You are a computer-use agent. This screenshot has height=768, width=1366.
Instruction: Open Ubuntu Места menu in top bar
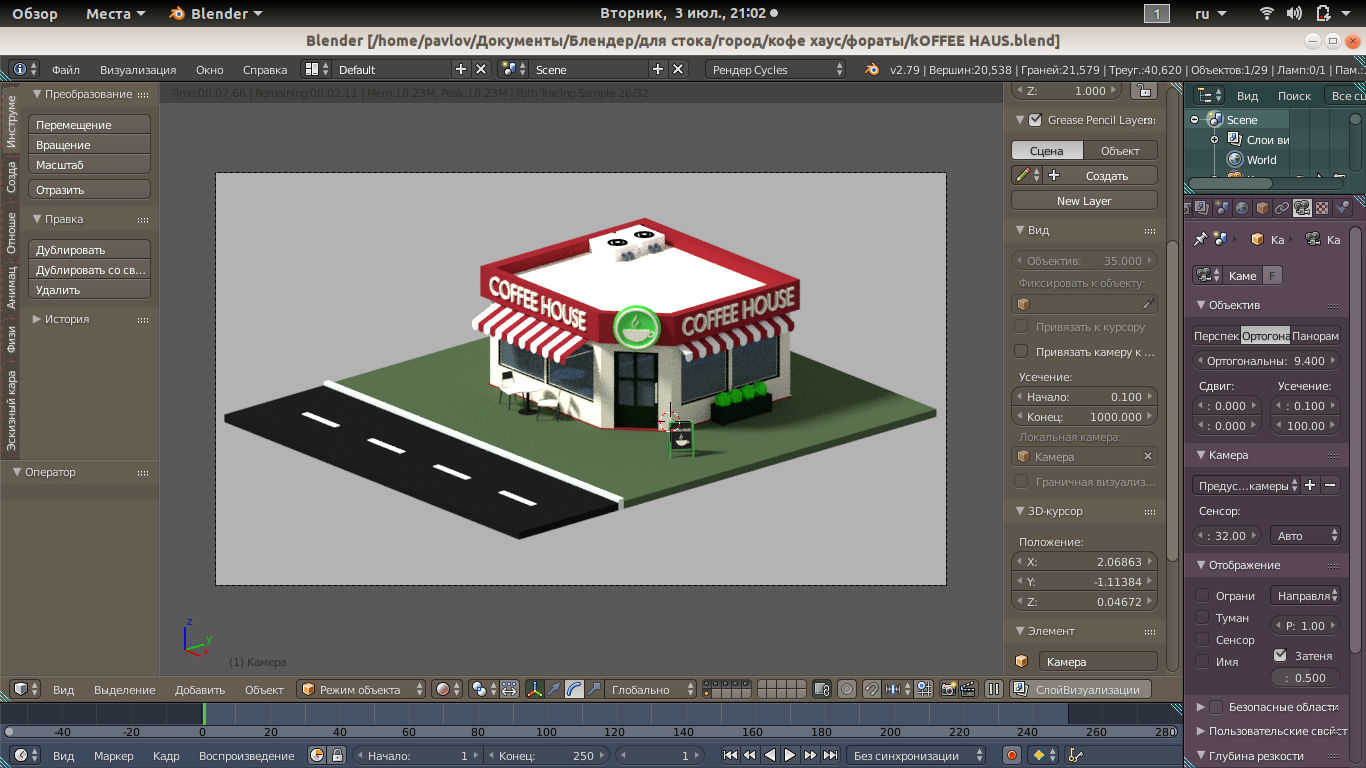pyautogui.click(x=115, y=13)
